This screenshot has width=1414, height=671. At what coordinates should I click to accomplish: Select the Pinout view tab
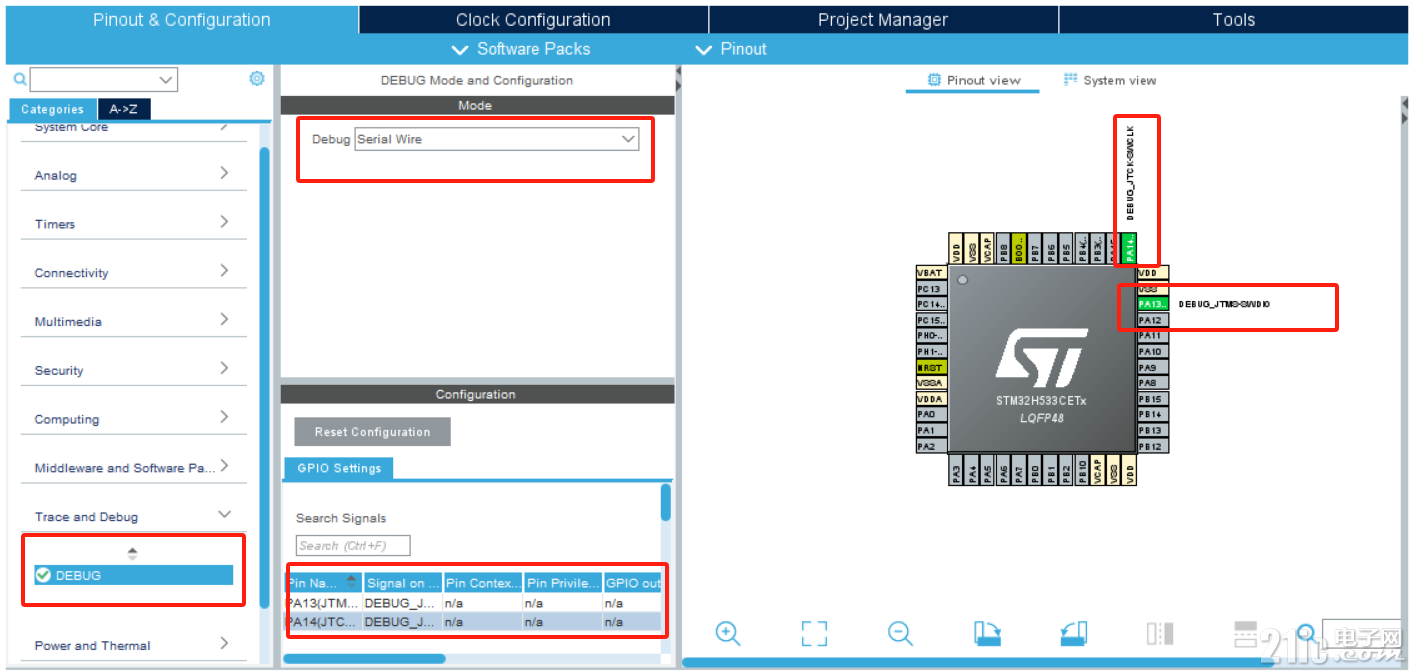click(973, 80)
